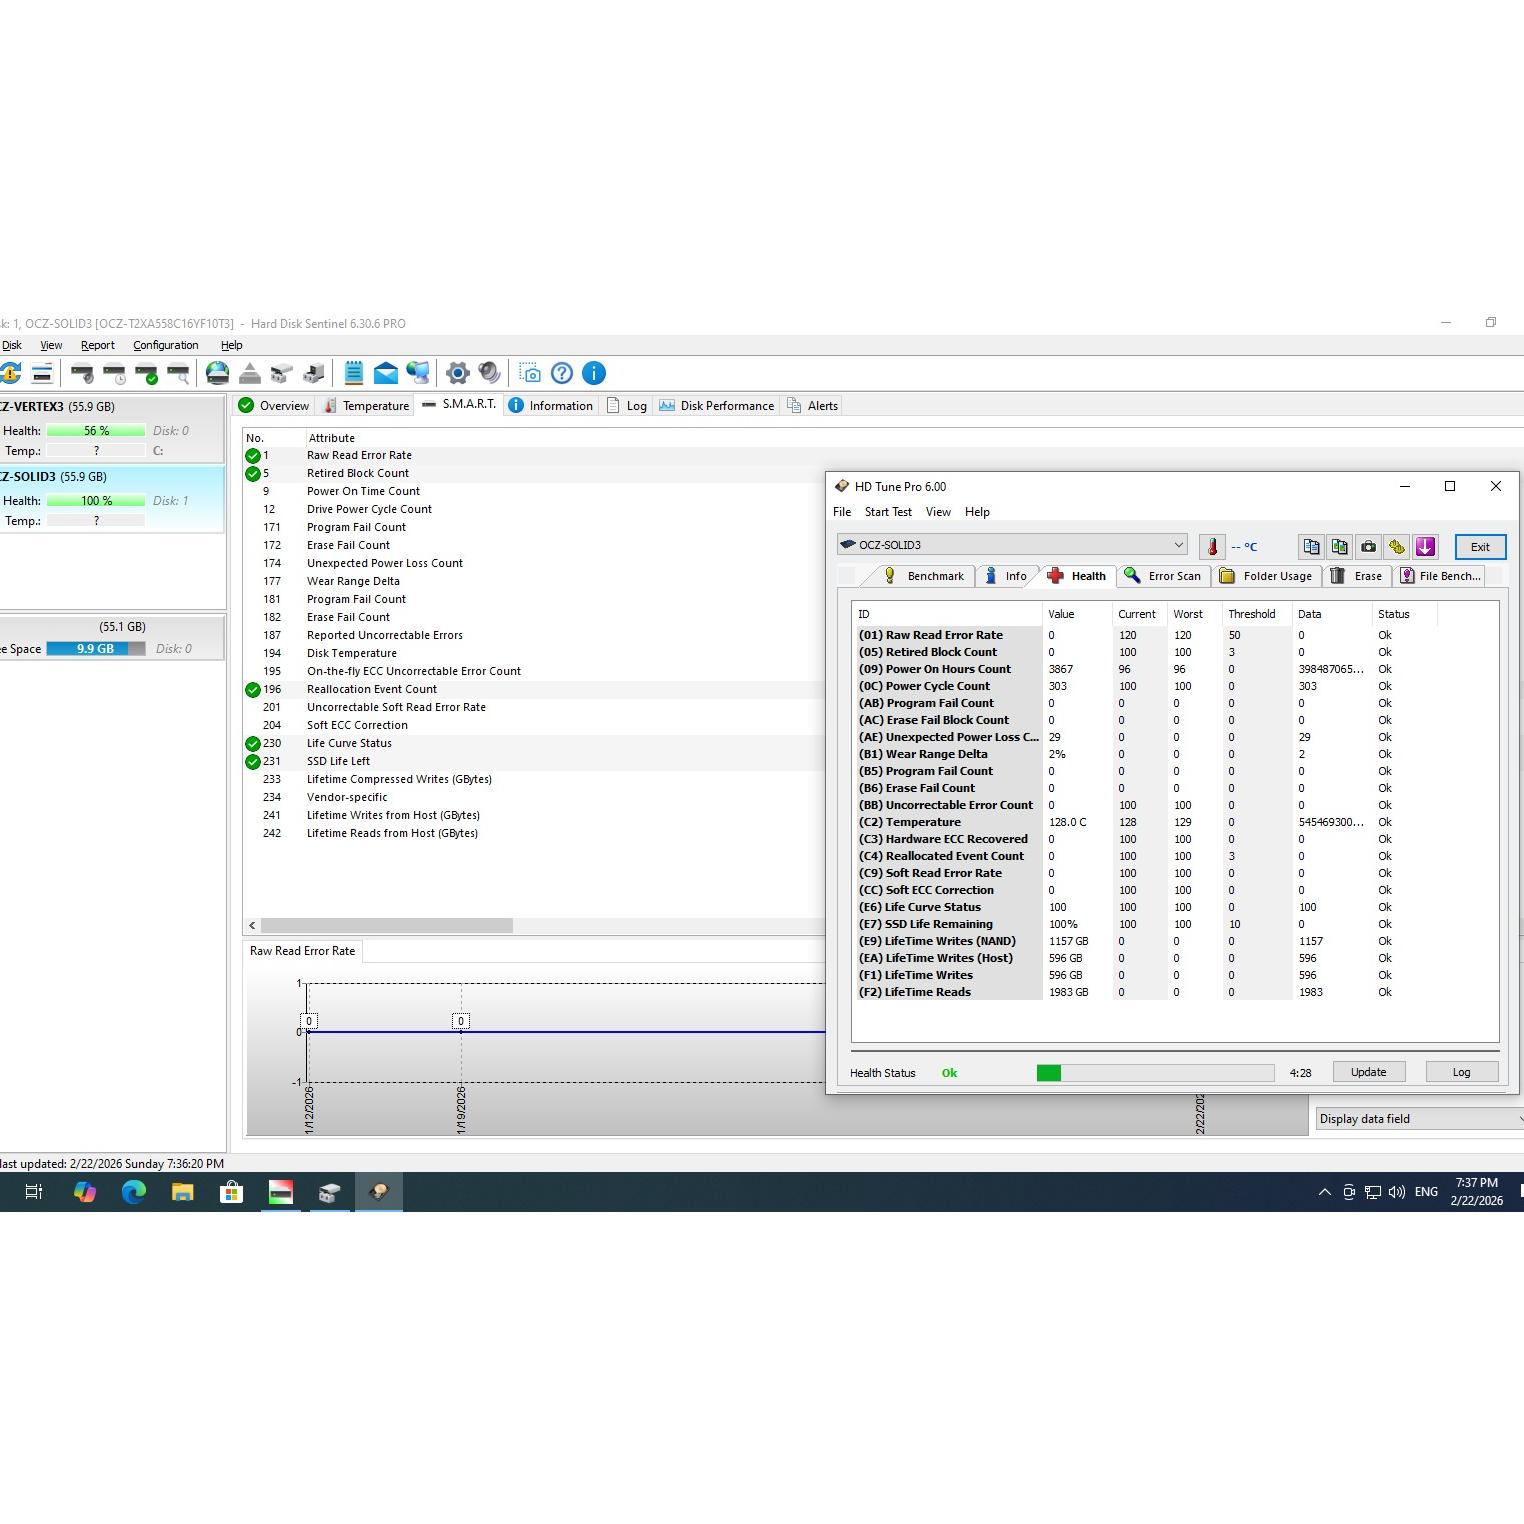The image size is (1524, 1524).
Task: Click the Exit button in HD Tune
Action: (1479, 547)
